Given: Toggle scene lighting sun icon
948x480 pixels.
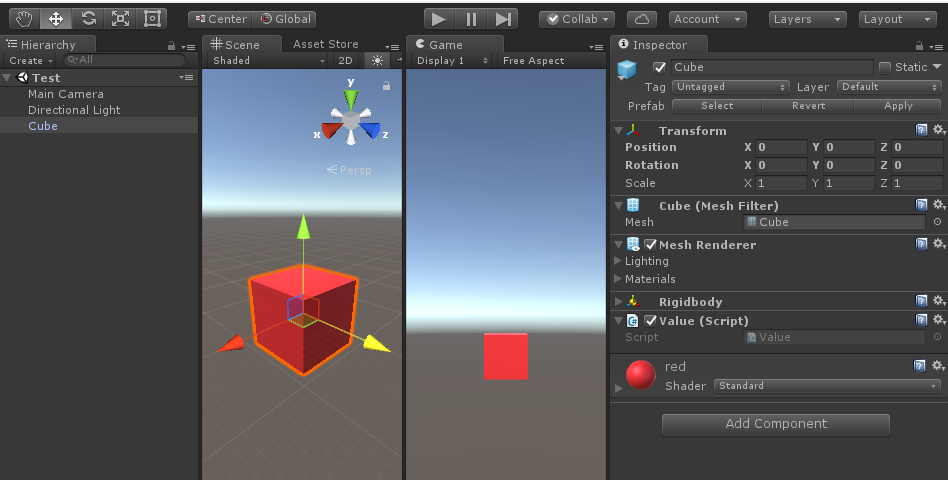Looking at the screenshot, I should coord(377,60).
